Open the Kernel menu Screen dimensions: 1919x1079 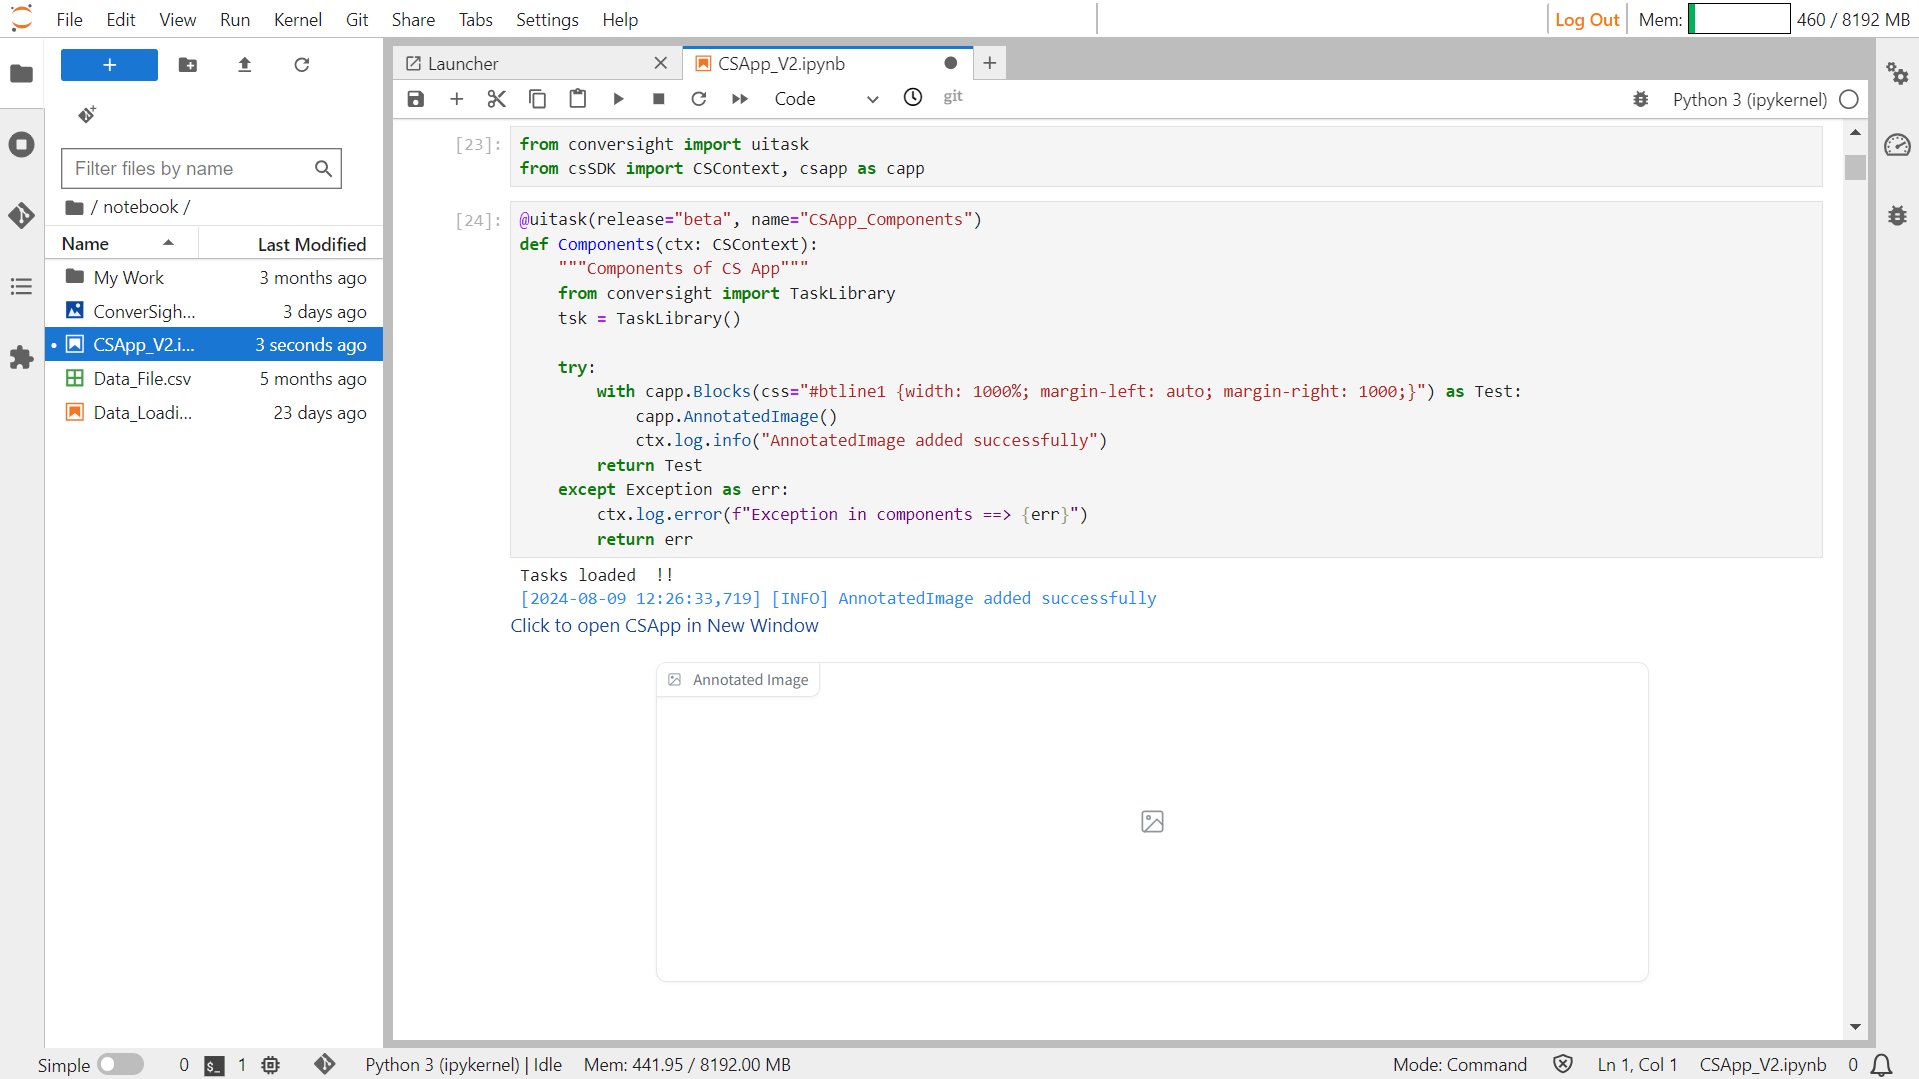click(x=297, y=19)
